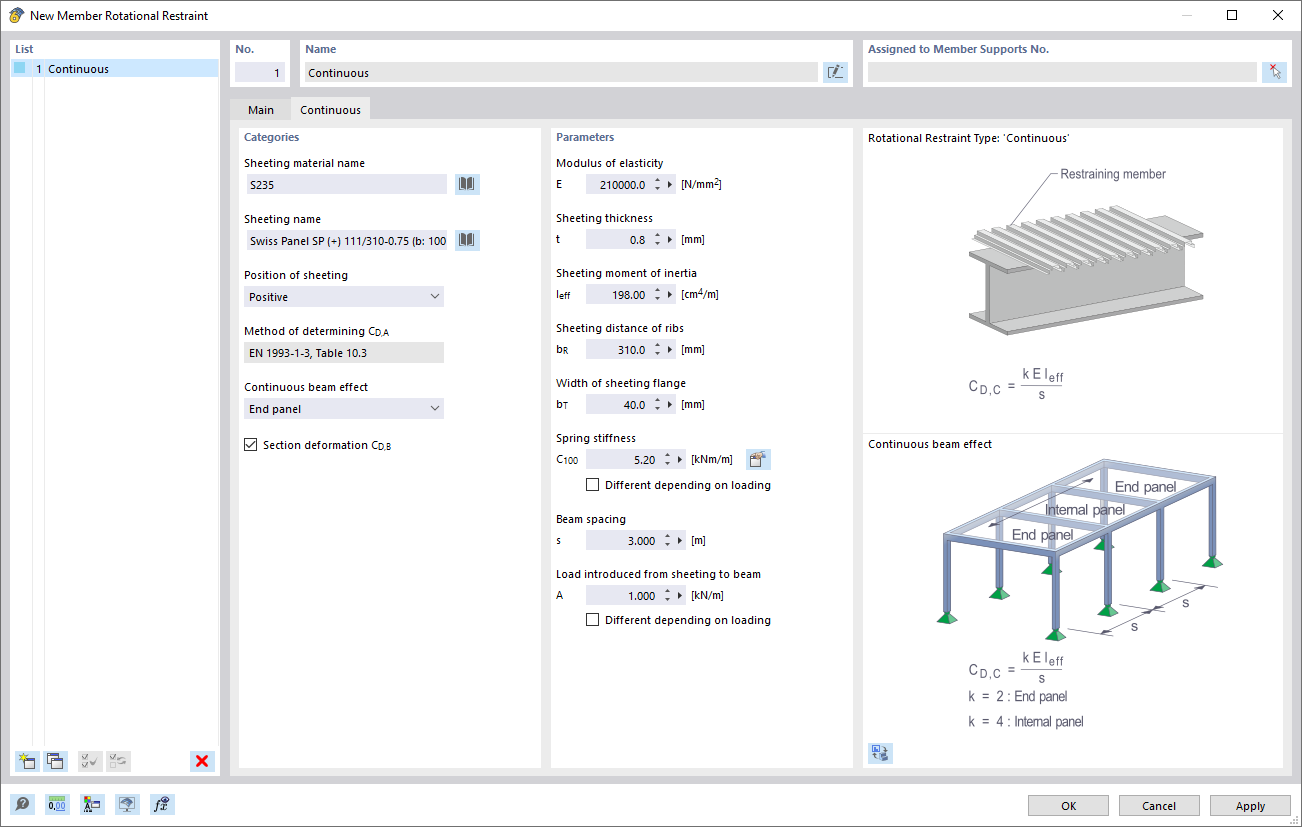Viewport: 1302px width, 827px height.
Task: Uncheck Section deformation CD,B
Action: [250, 444]
